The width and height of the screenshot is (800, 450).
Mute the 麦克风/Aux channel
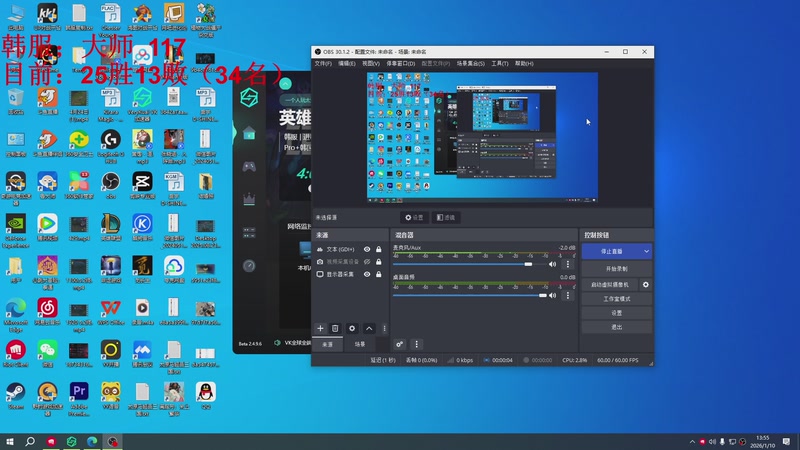(x=553, y=264)
